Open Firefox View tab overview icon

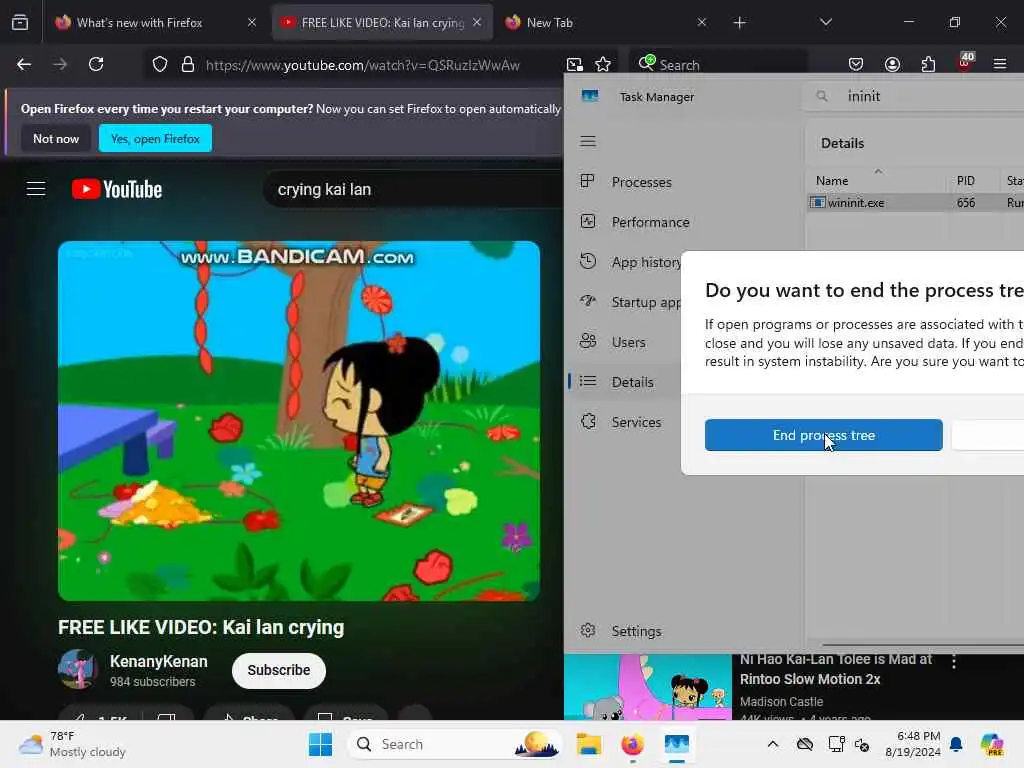20,22
